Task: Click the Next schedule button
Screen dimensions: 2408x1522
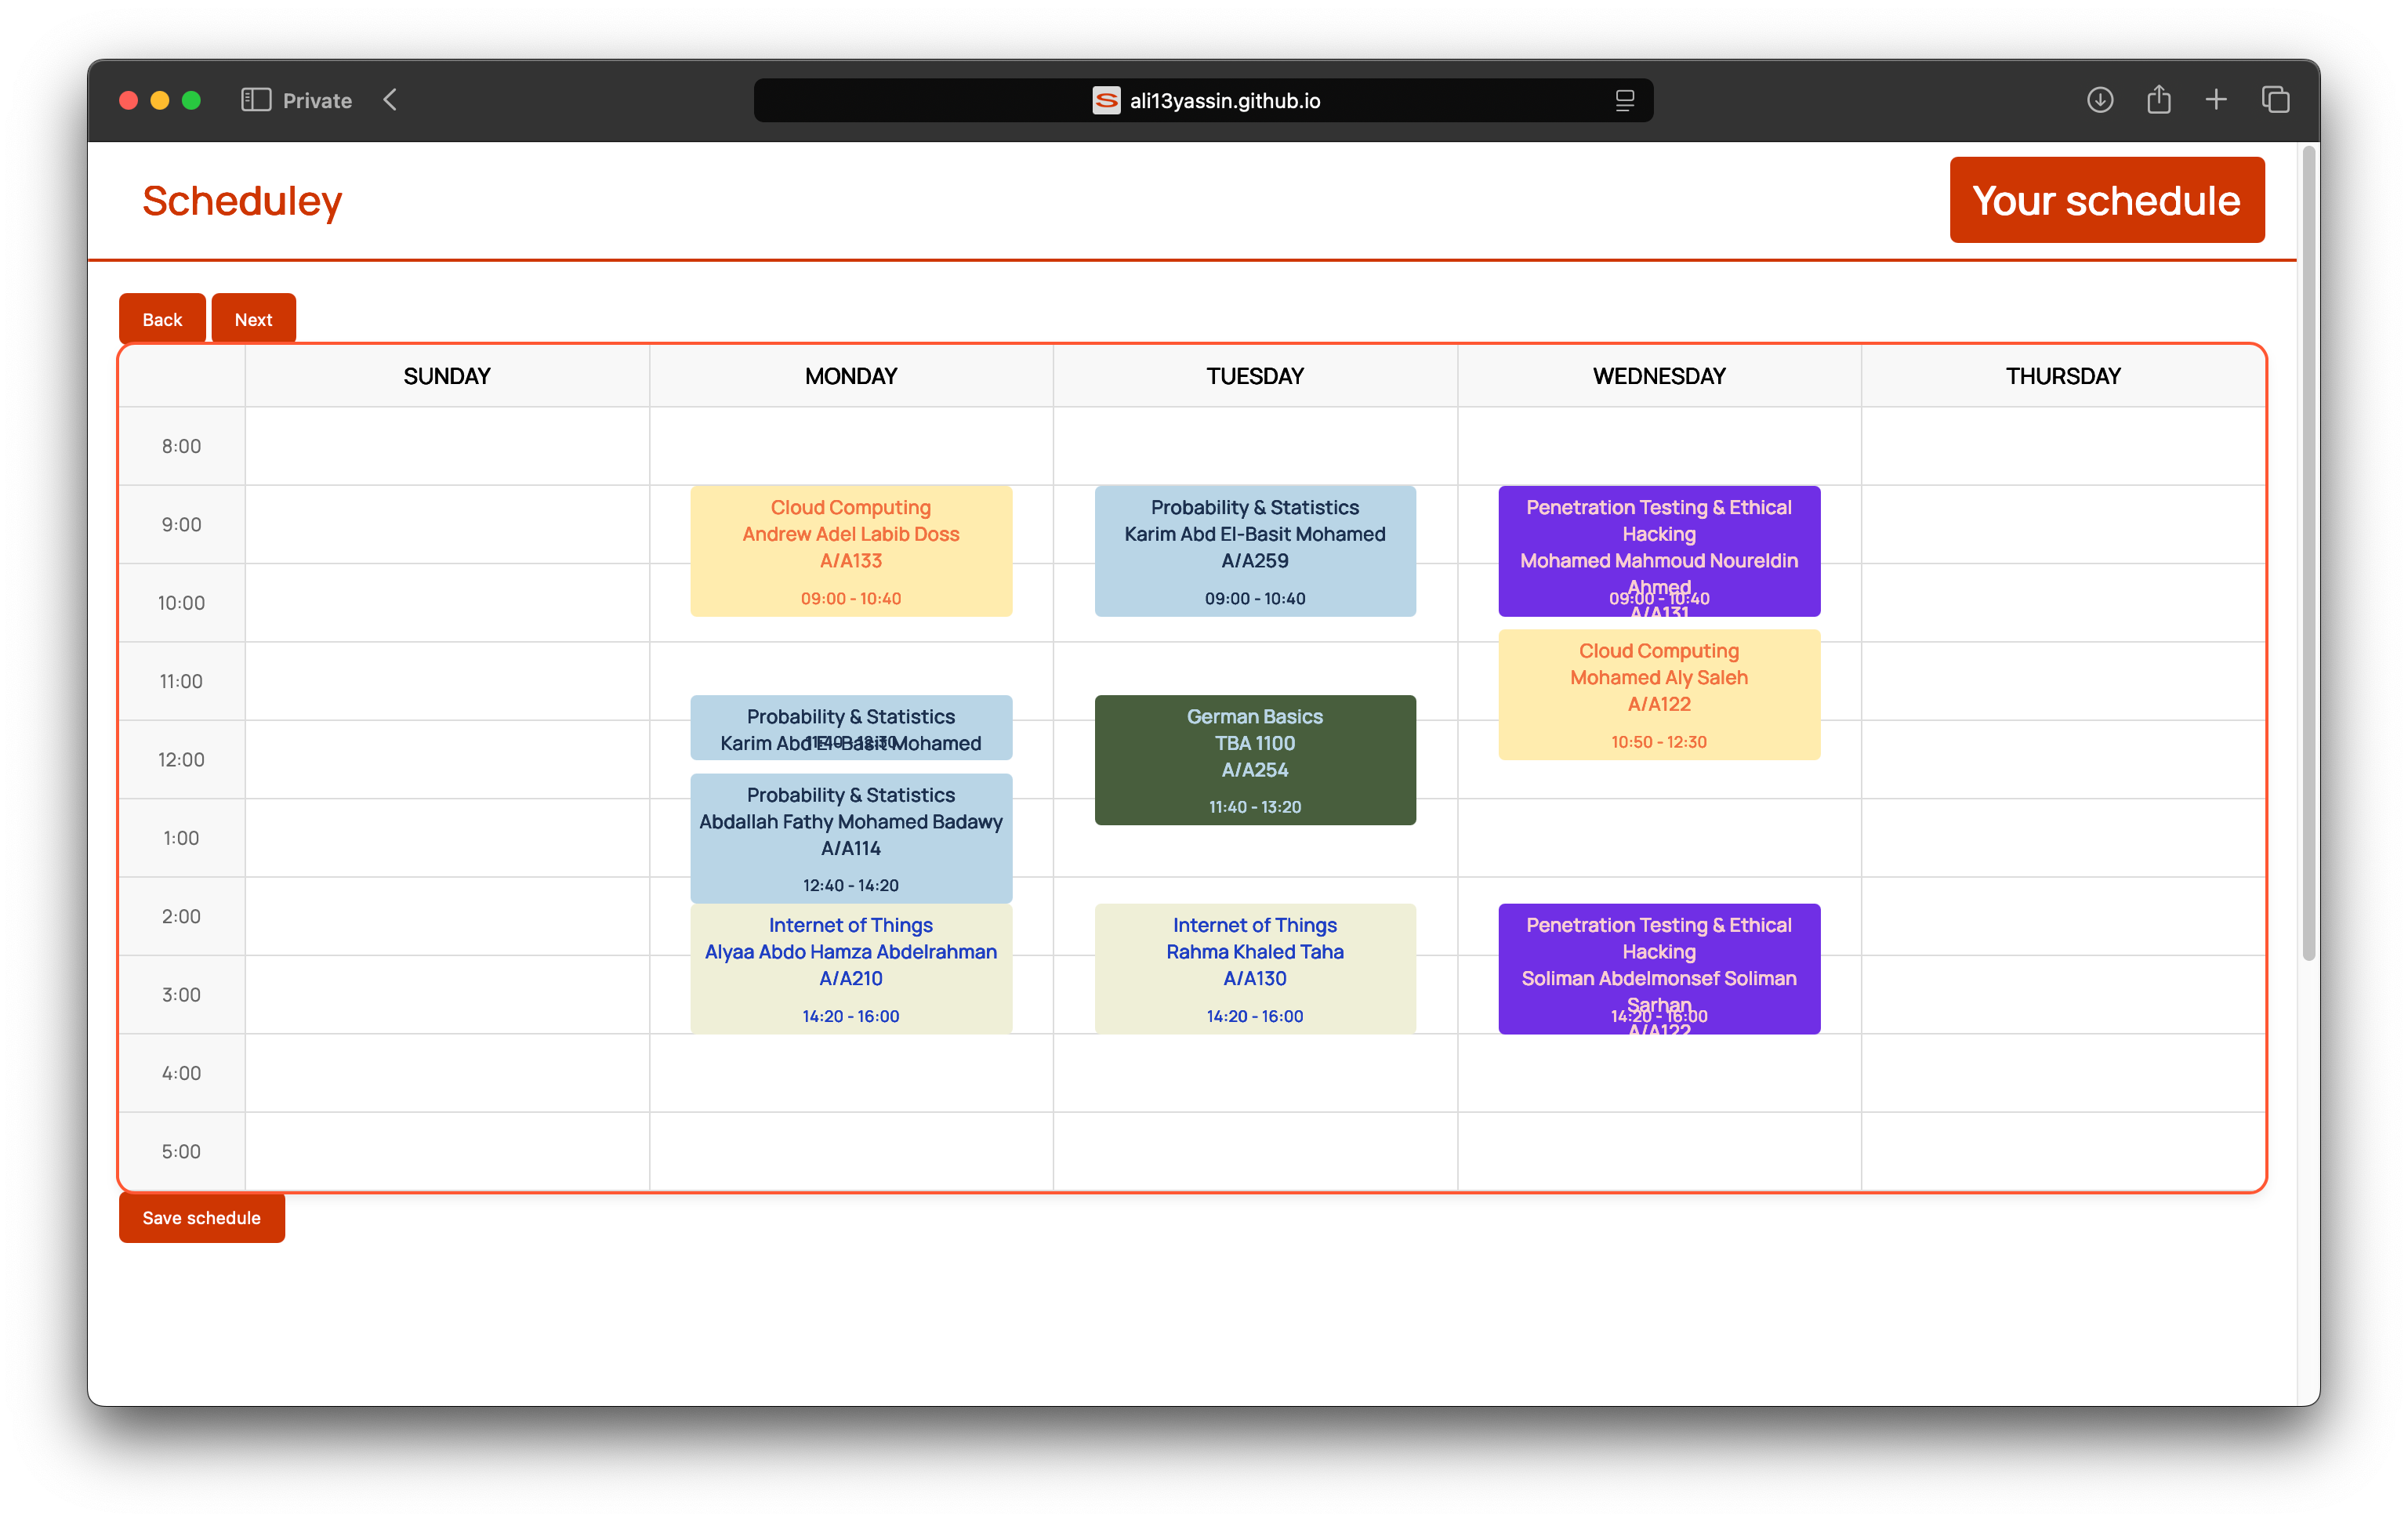Action: click(x=253, y=319)
